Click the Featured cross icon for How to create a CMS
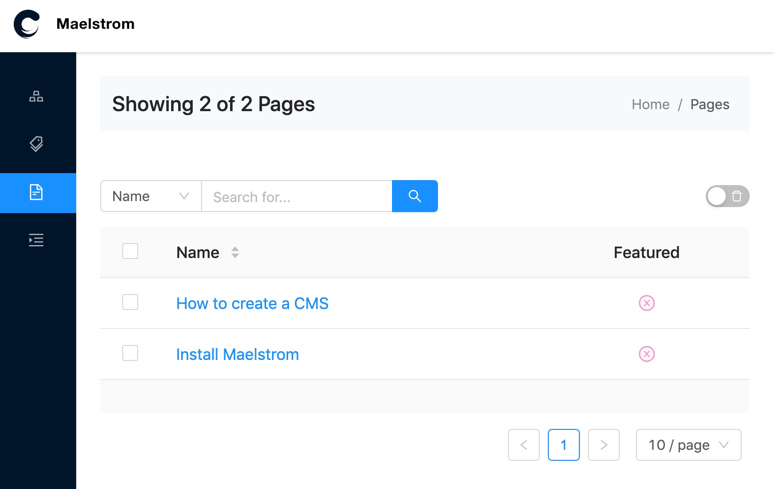 click(x=647, y=302)
